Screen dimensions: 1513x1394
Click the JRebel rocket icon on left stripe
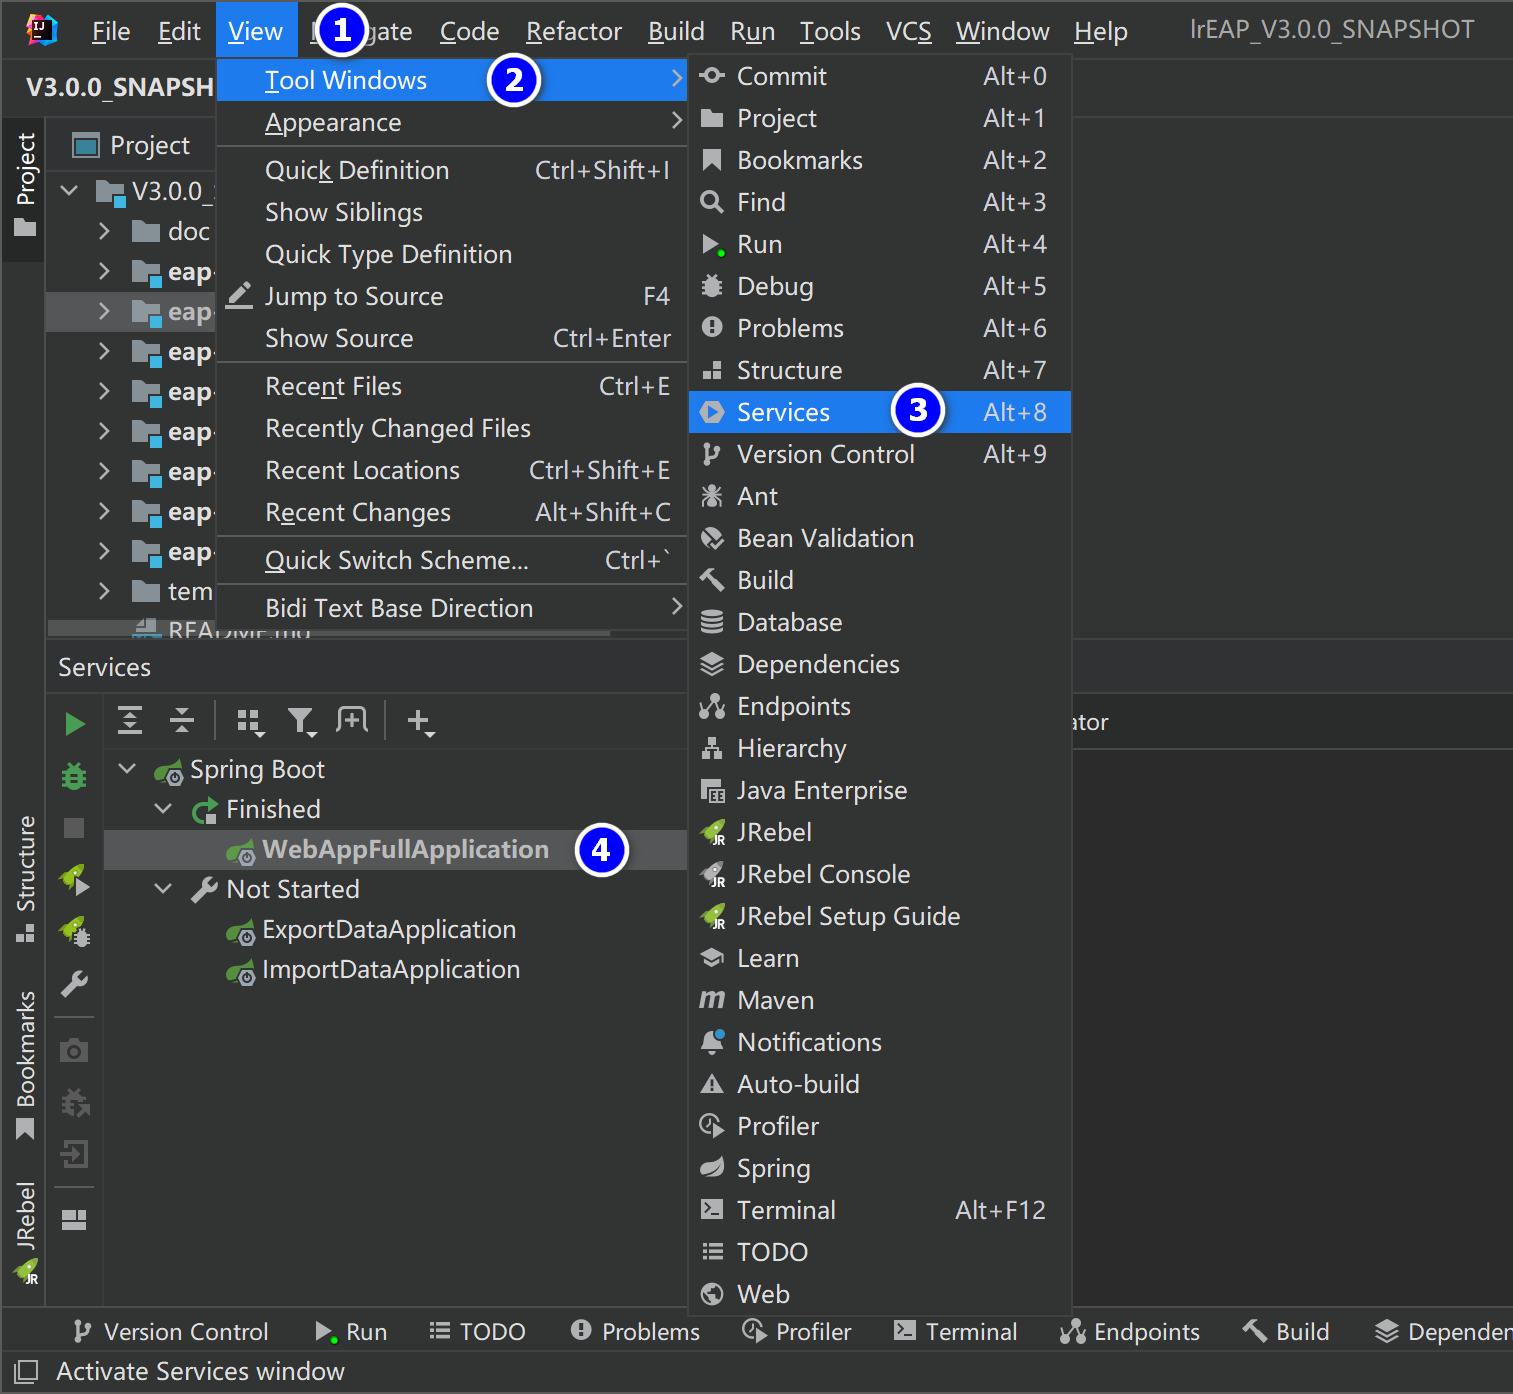(x=26, y=1272)
